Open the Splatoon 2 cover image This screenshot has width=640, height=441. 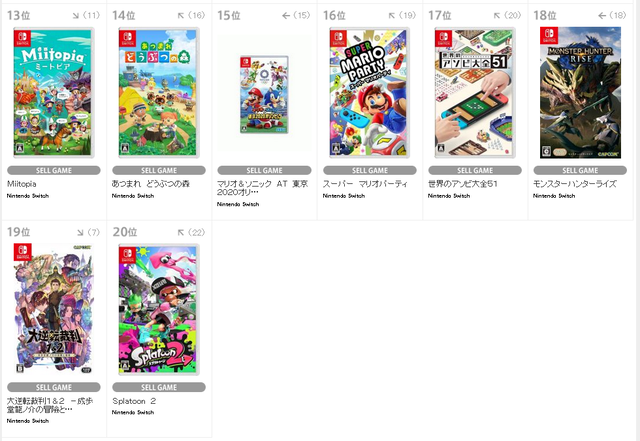tap(159, 309)
